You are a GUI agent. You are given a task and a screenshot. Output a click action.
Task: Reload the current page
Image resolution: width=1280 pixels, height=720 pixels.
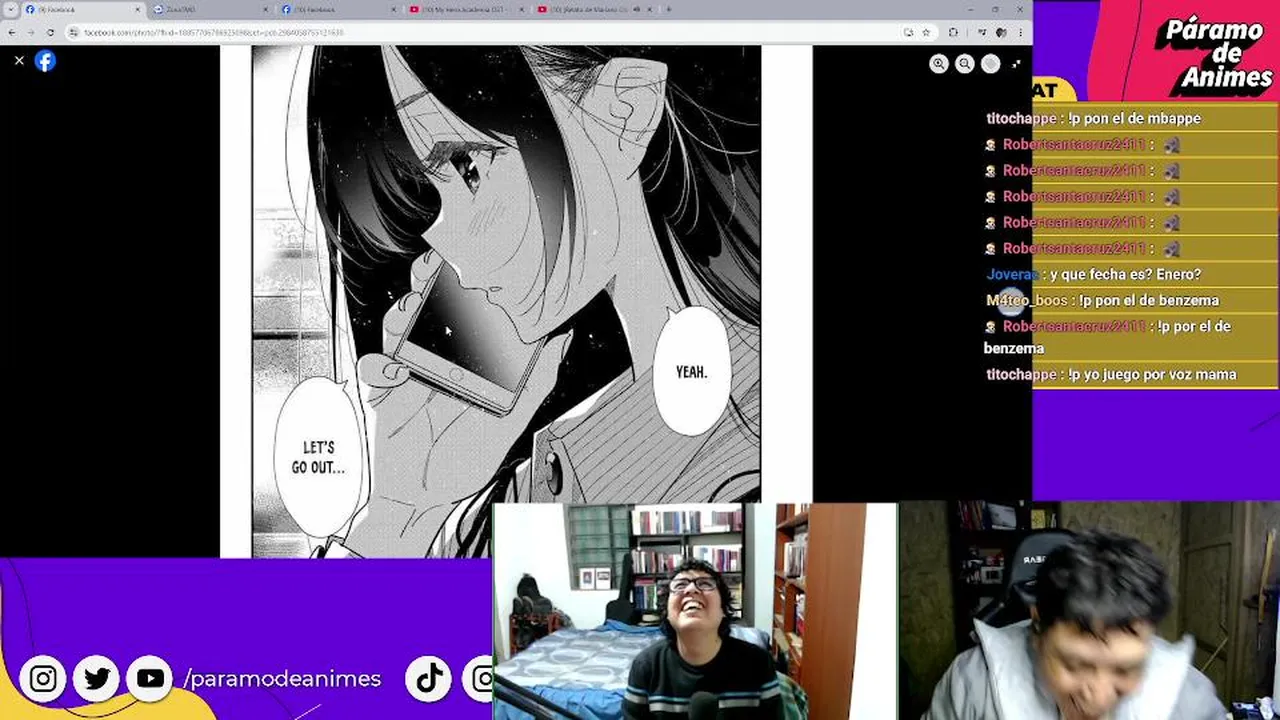click(x=50, y=32)
